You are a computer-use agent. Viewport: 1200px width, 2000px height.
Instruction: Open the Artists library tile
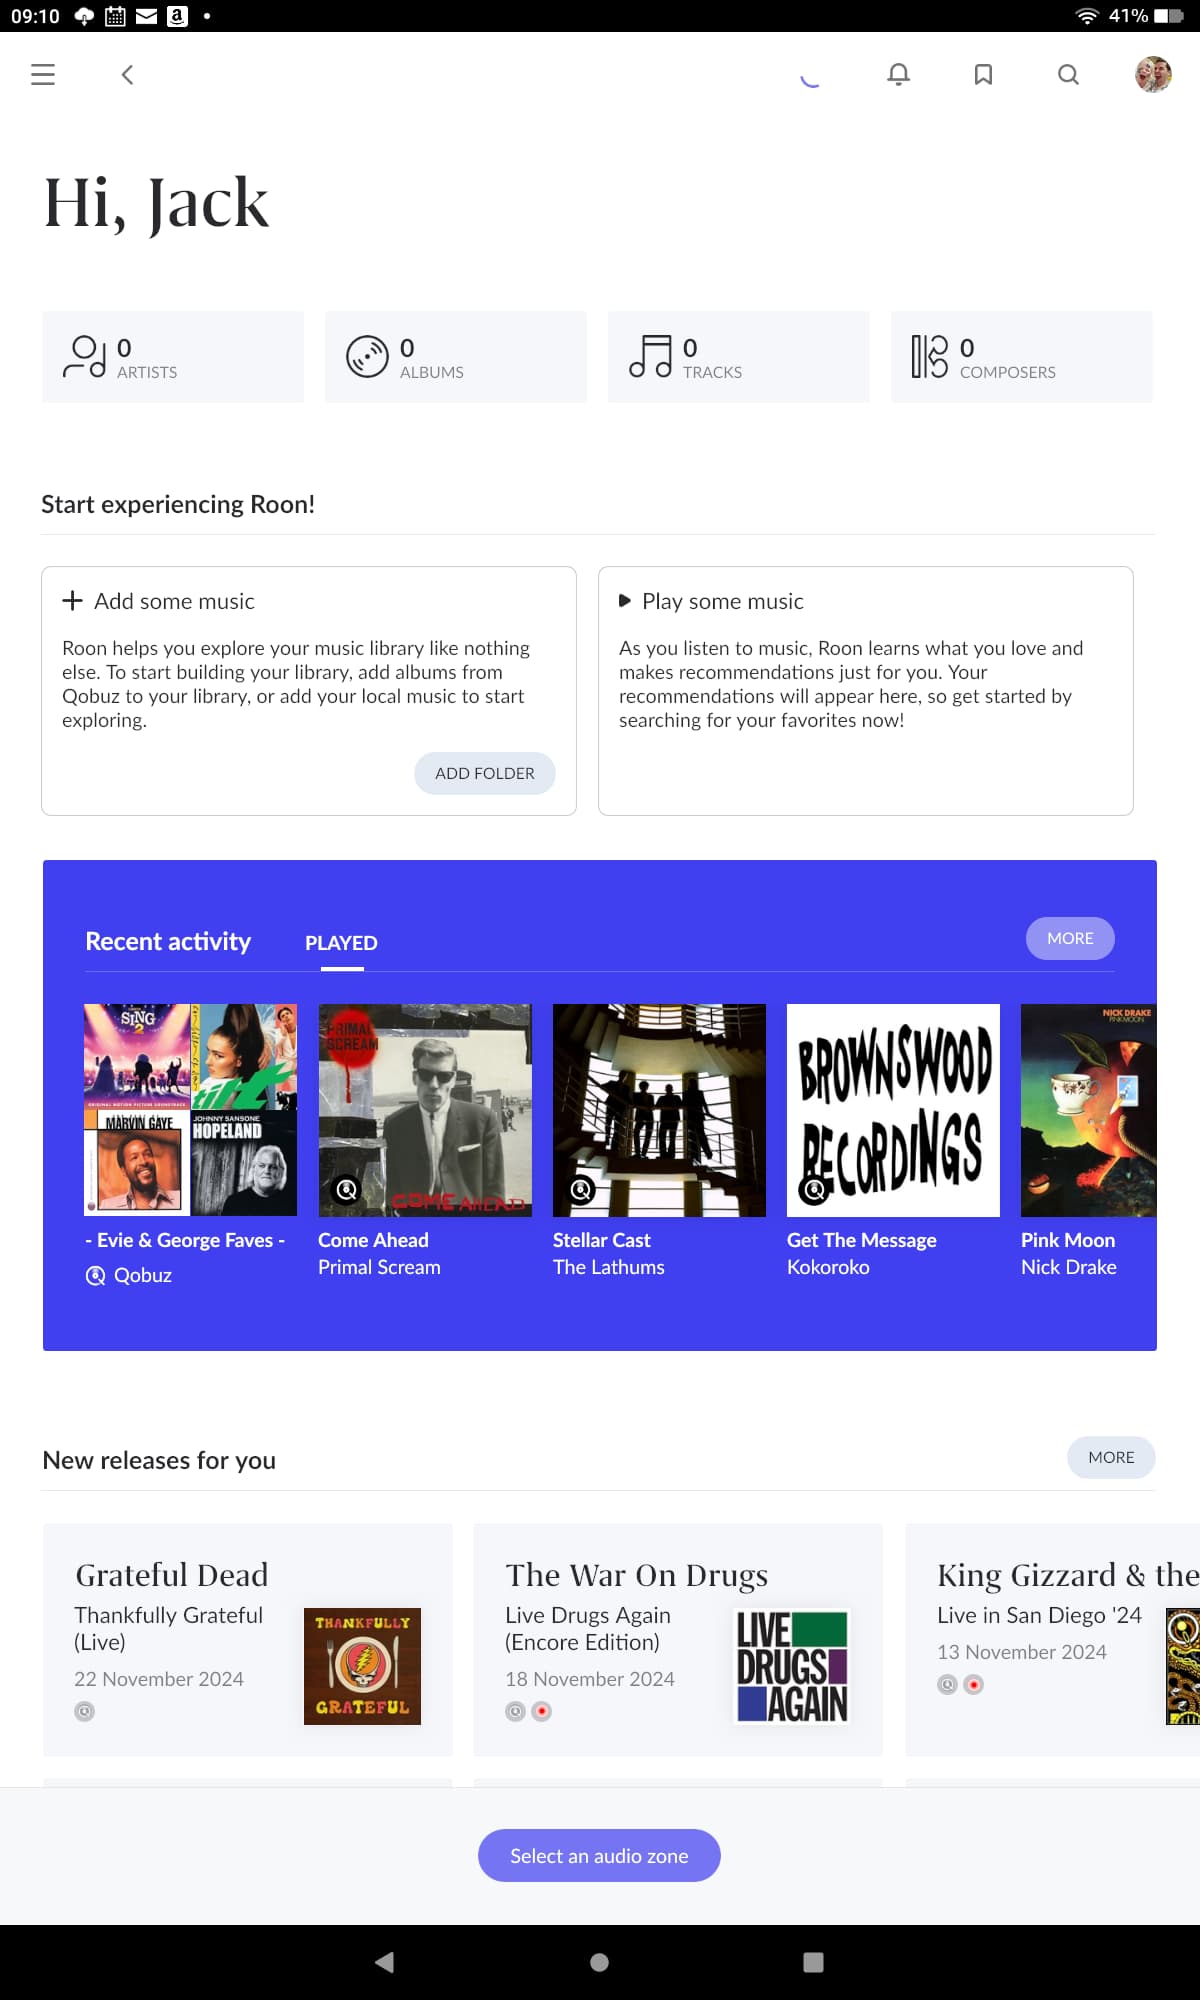point(173,357)
